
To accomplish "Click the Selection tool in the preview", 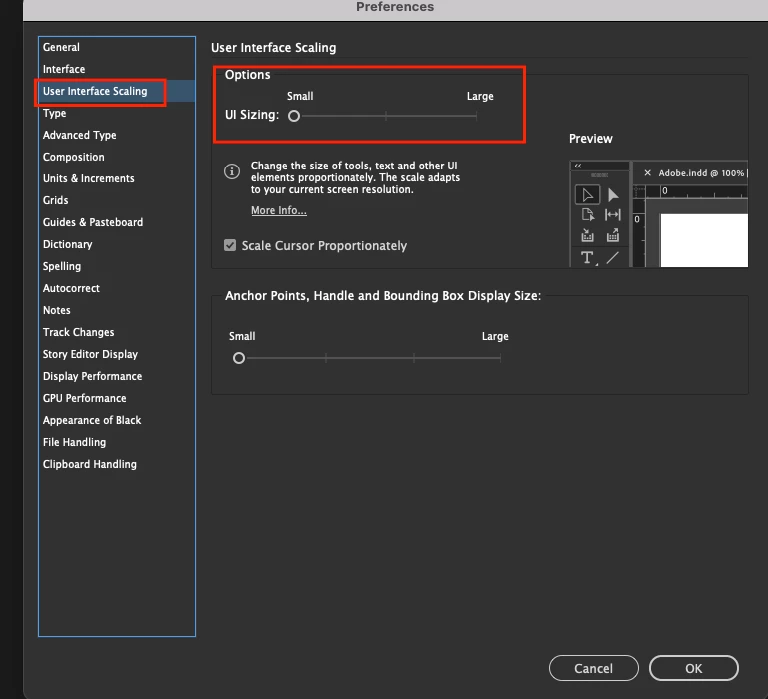I will [587, 195].
